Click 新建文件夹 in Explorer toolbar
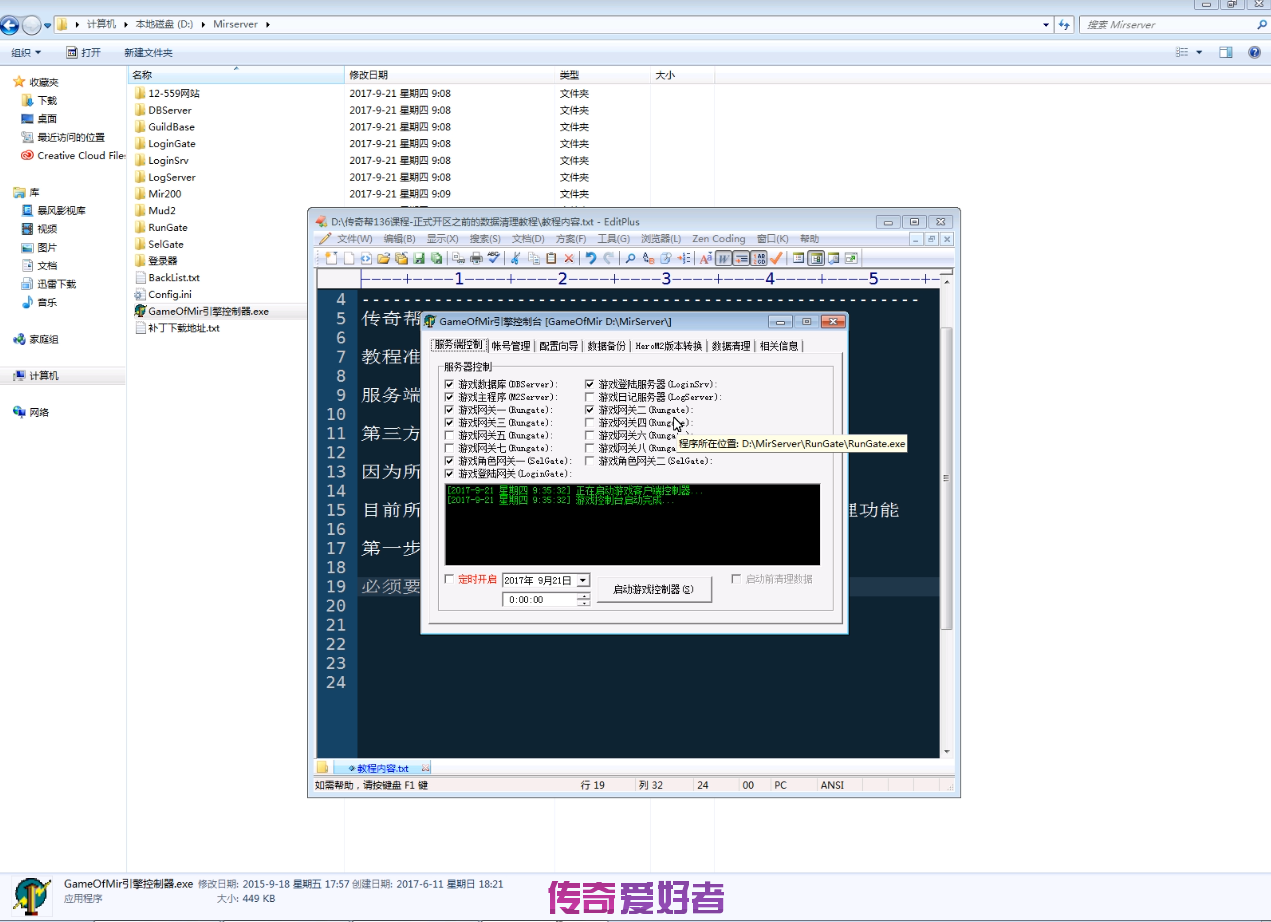 [x=148, y=52]
